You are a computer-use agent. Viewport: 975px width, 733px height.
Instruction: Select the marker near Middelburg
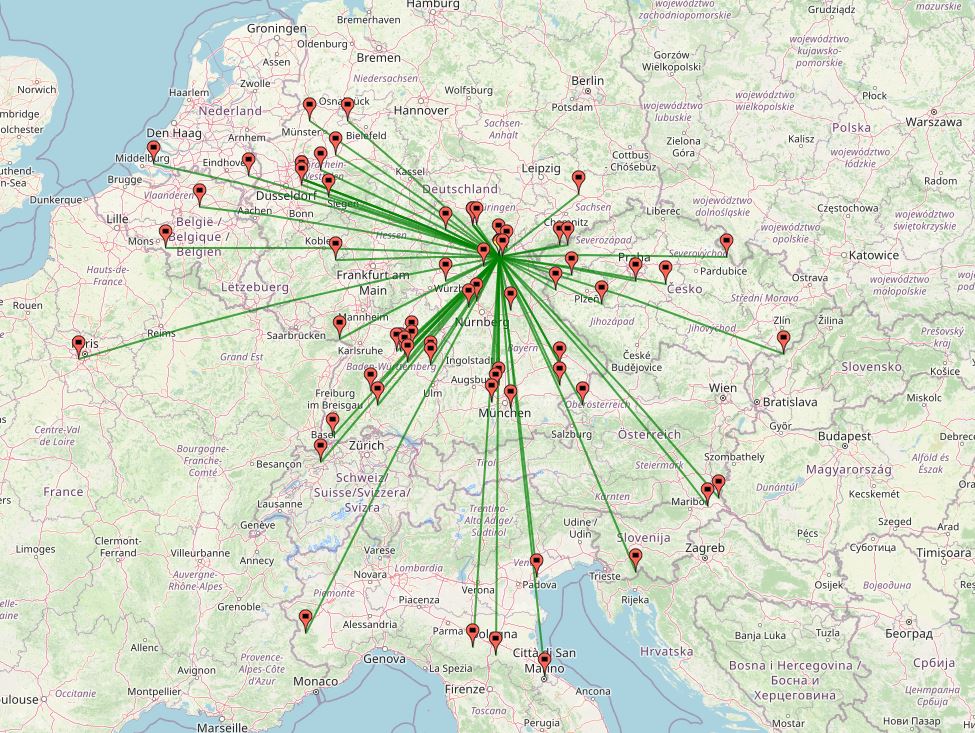click(x=154, y=151)
